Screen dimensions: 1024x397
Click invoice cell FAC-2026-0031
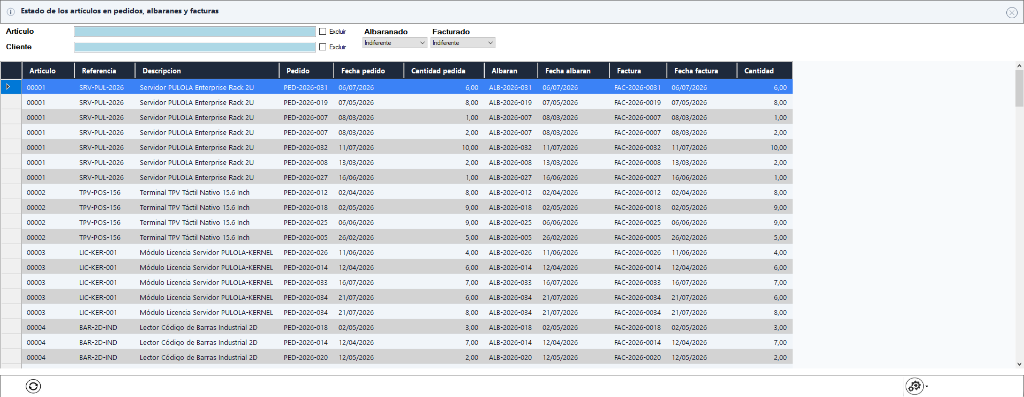tap(638, 87)
